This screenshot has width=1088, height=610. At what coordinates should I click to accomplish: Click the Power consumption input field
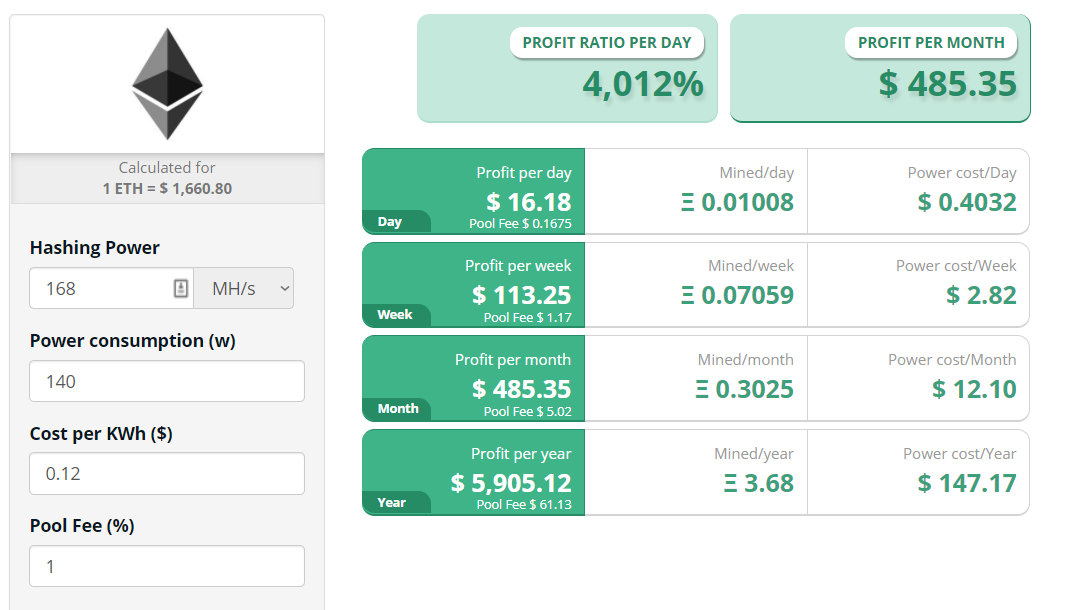coord(167,381)
